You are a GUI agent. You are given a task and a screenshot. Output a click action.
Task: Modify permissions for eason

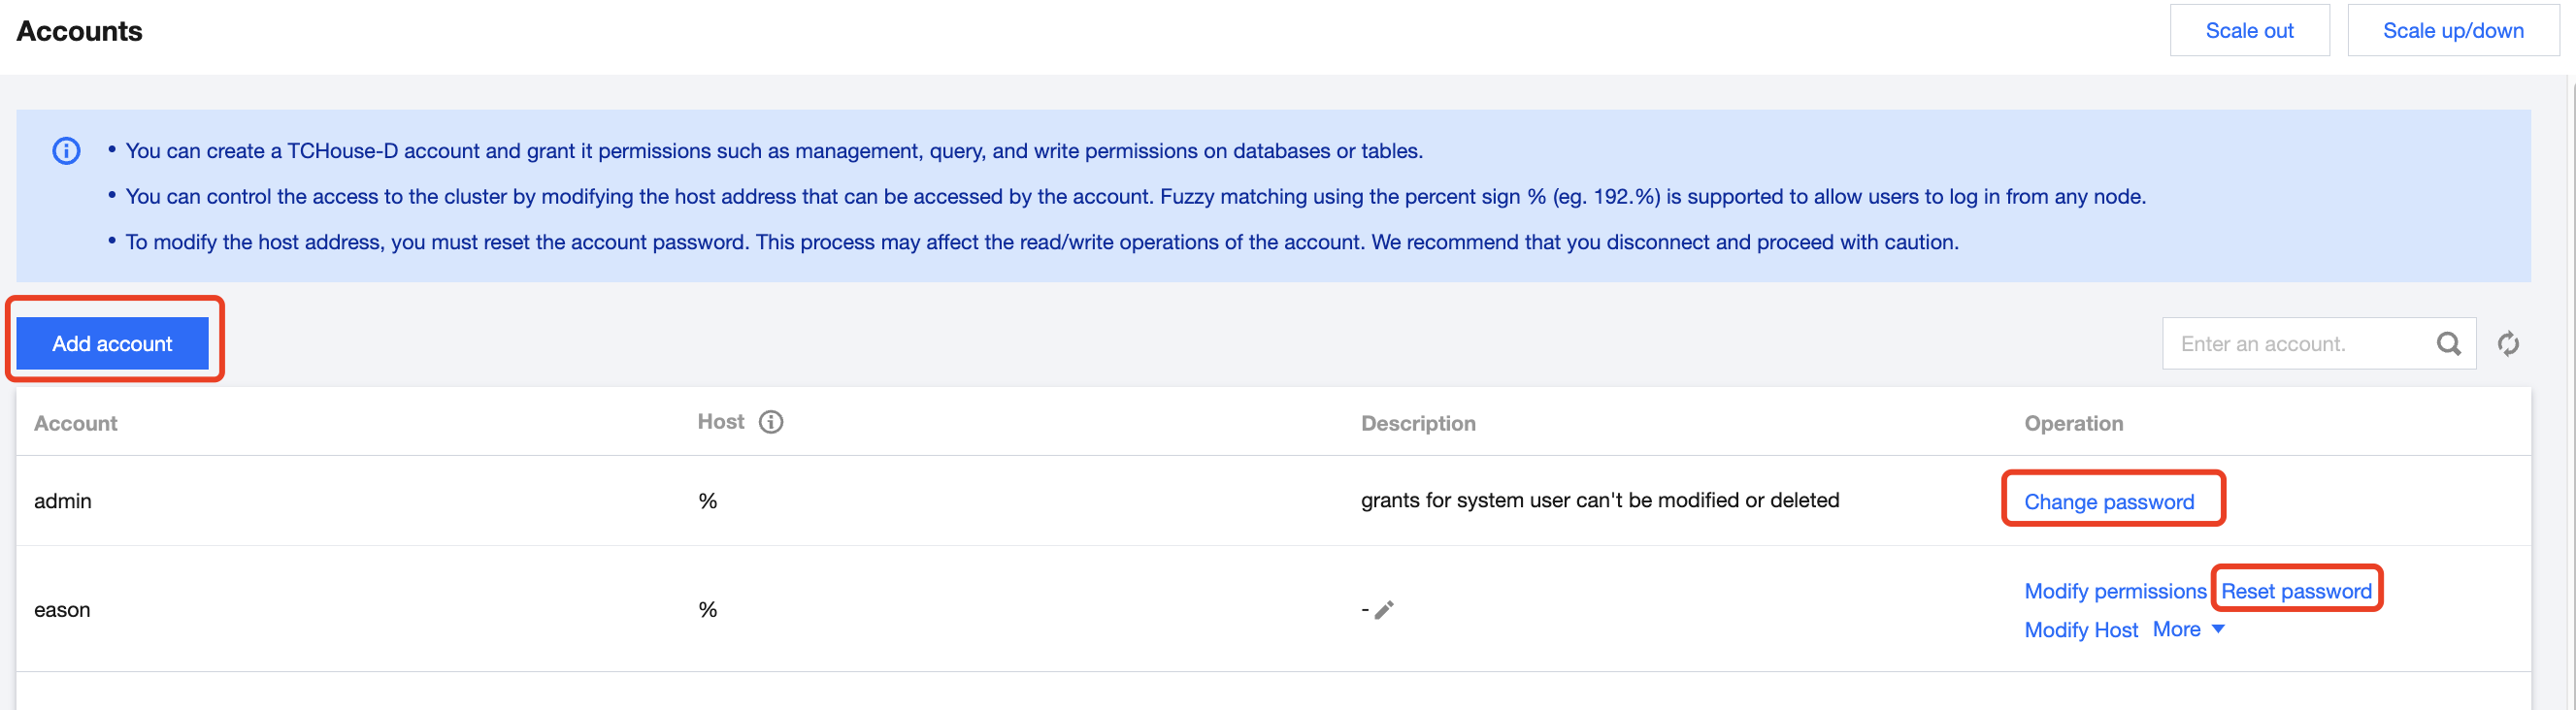(x=2115, y=591)
